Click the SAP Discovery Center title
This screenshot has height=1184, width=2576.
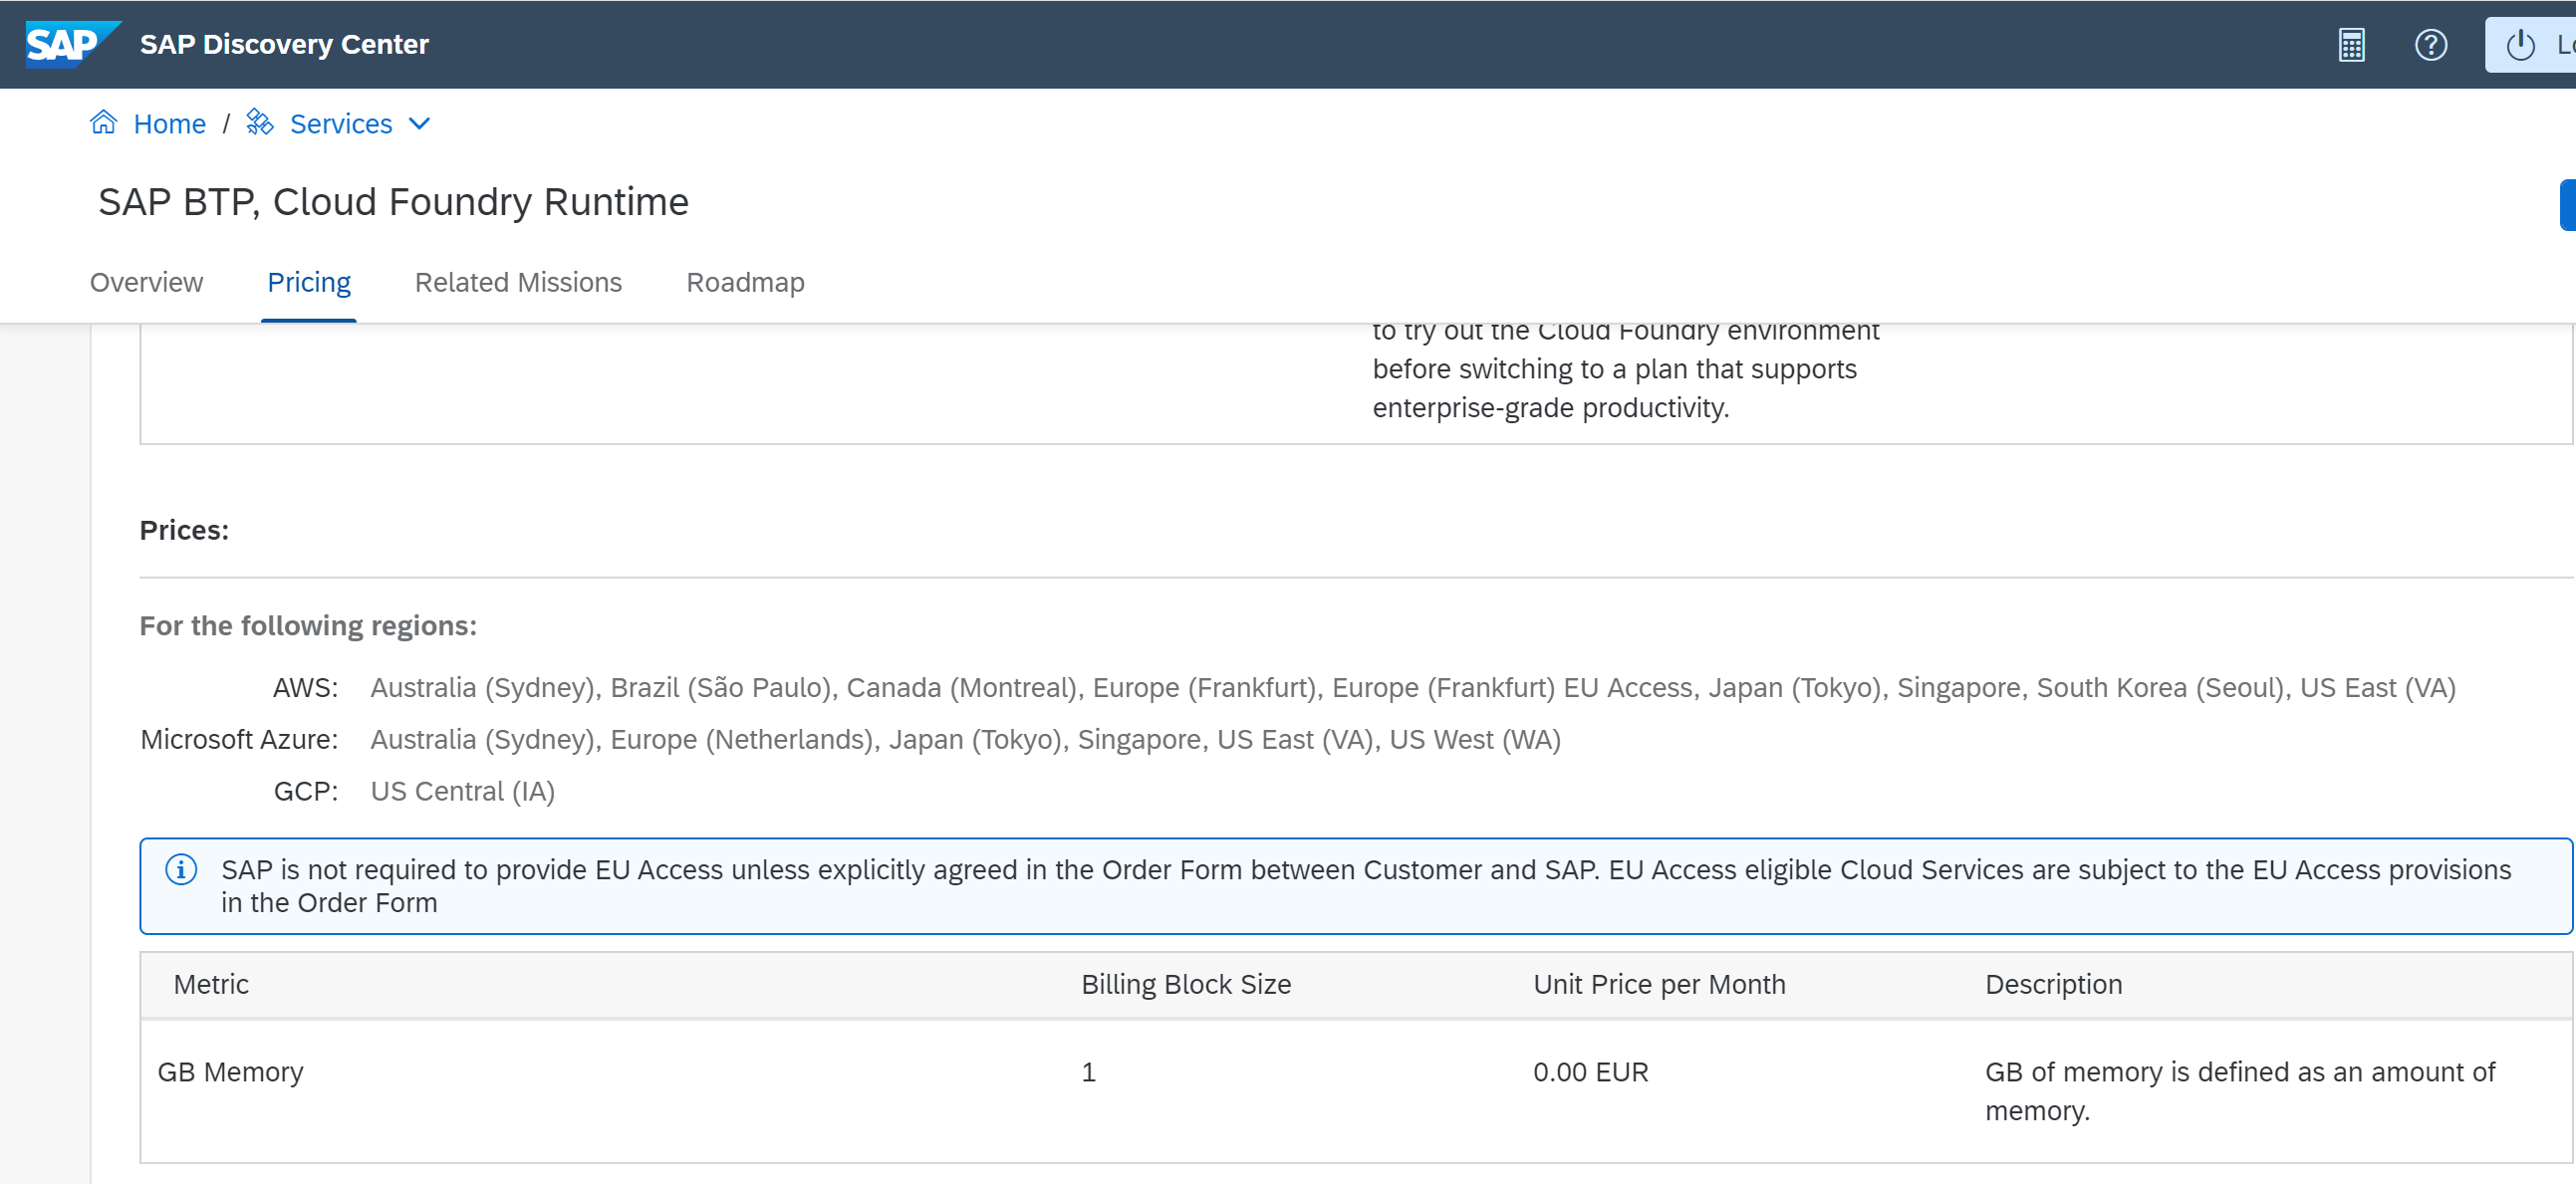(x=284, y=44)
